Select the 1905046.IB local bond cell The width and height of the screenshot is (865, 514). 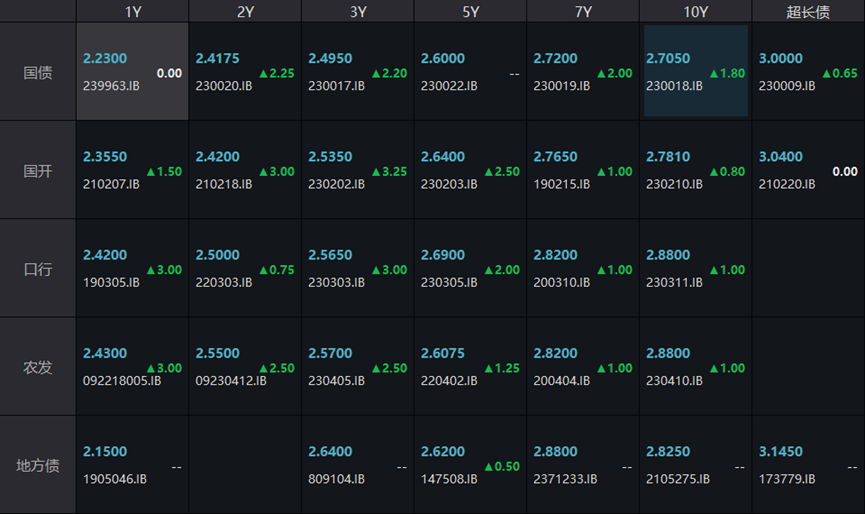tap(132, 465)
